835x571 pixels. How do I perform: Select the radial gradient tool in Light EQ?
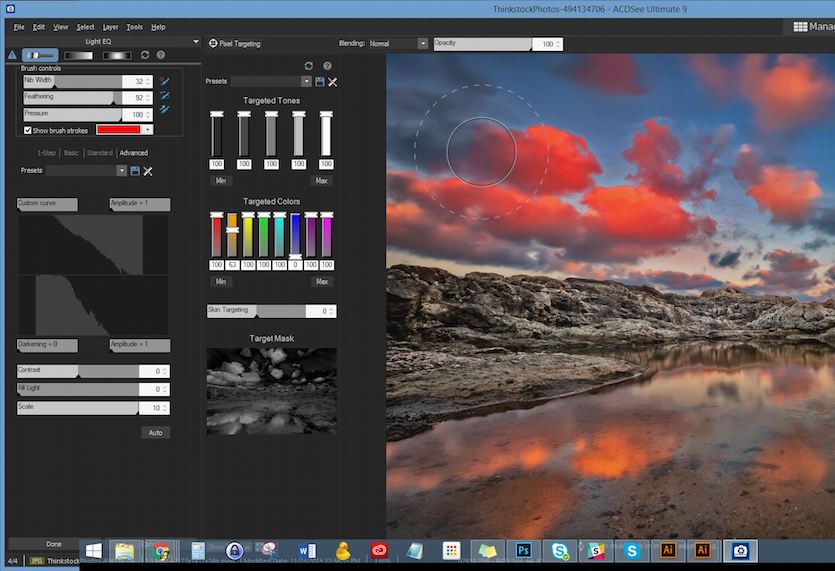pos(117,55)
